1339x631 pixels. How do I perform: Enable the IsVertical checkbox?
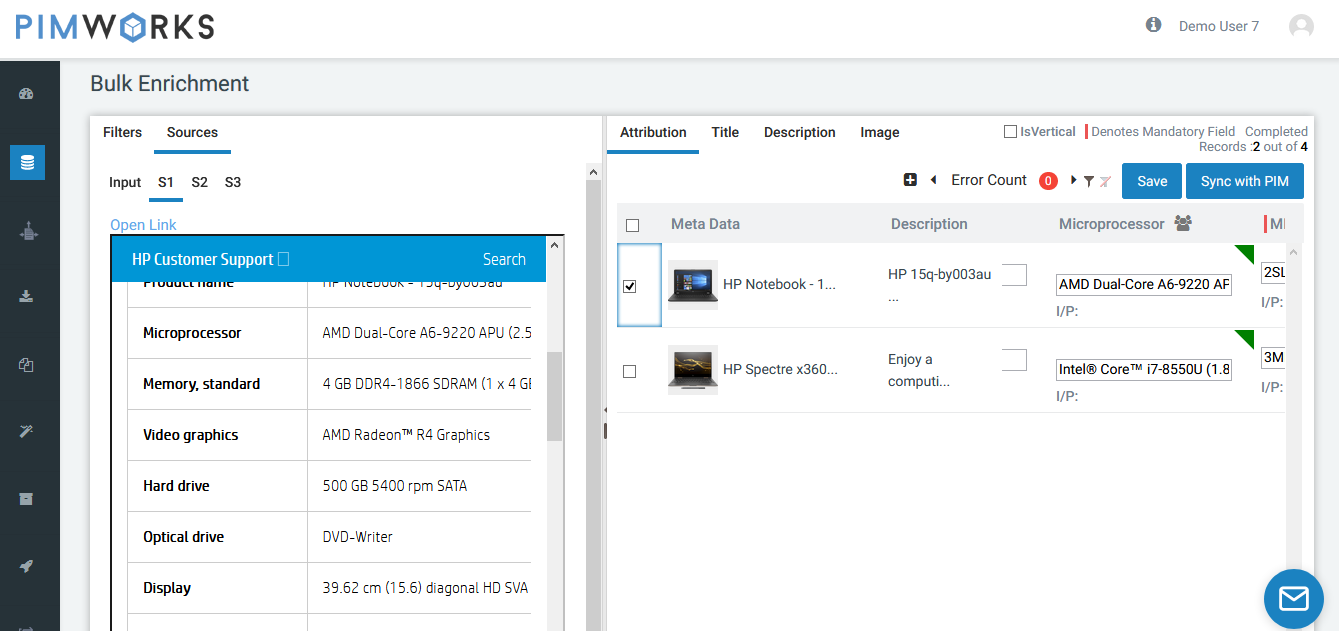[1011, 132]
